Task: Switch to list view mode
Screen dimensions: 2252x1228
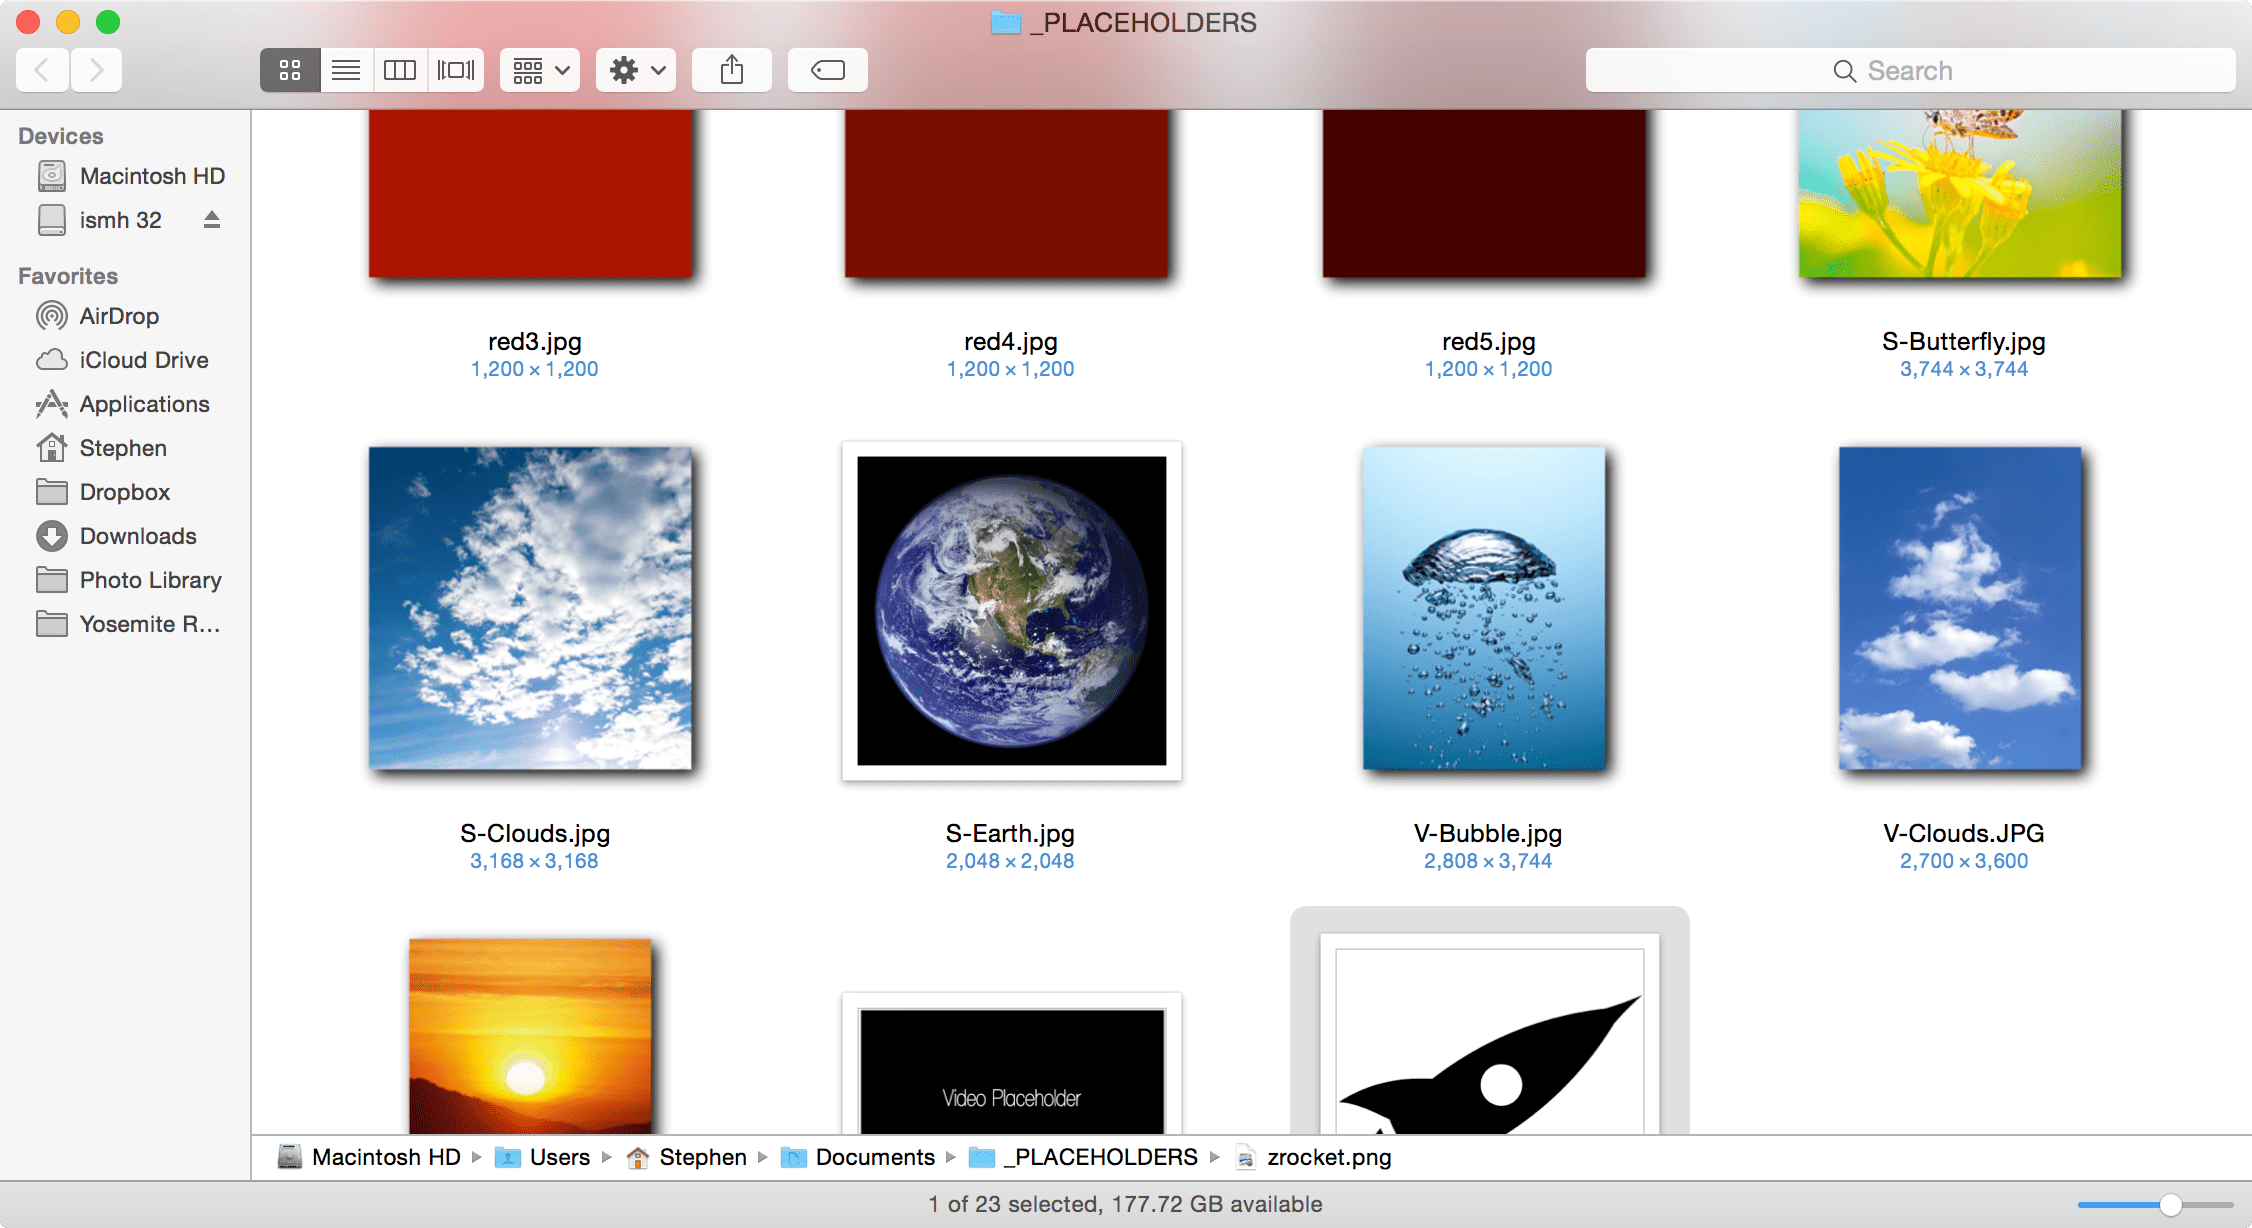Action: [346, 70]
